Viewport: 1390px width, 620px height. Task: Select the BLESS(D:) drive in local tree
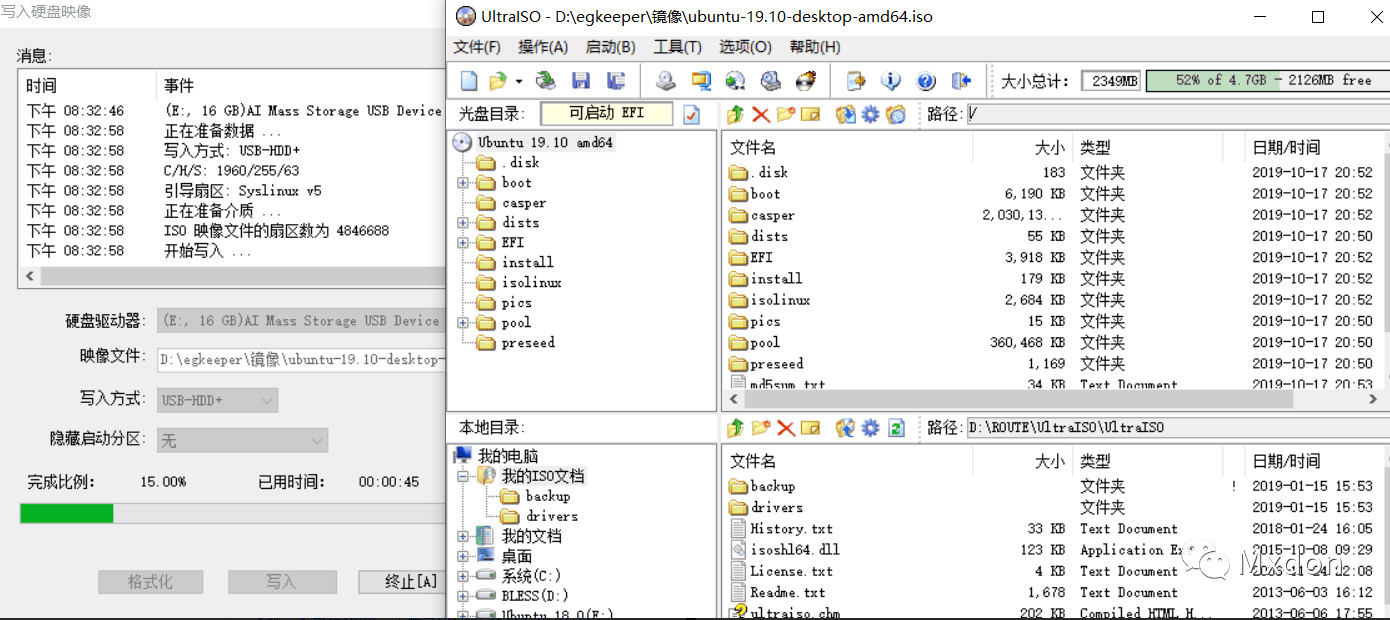click(x=534, y=597)
